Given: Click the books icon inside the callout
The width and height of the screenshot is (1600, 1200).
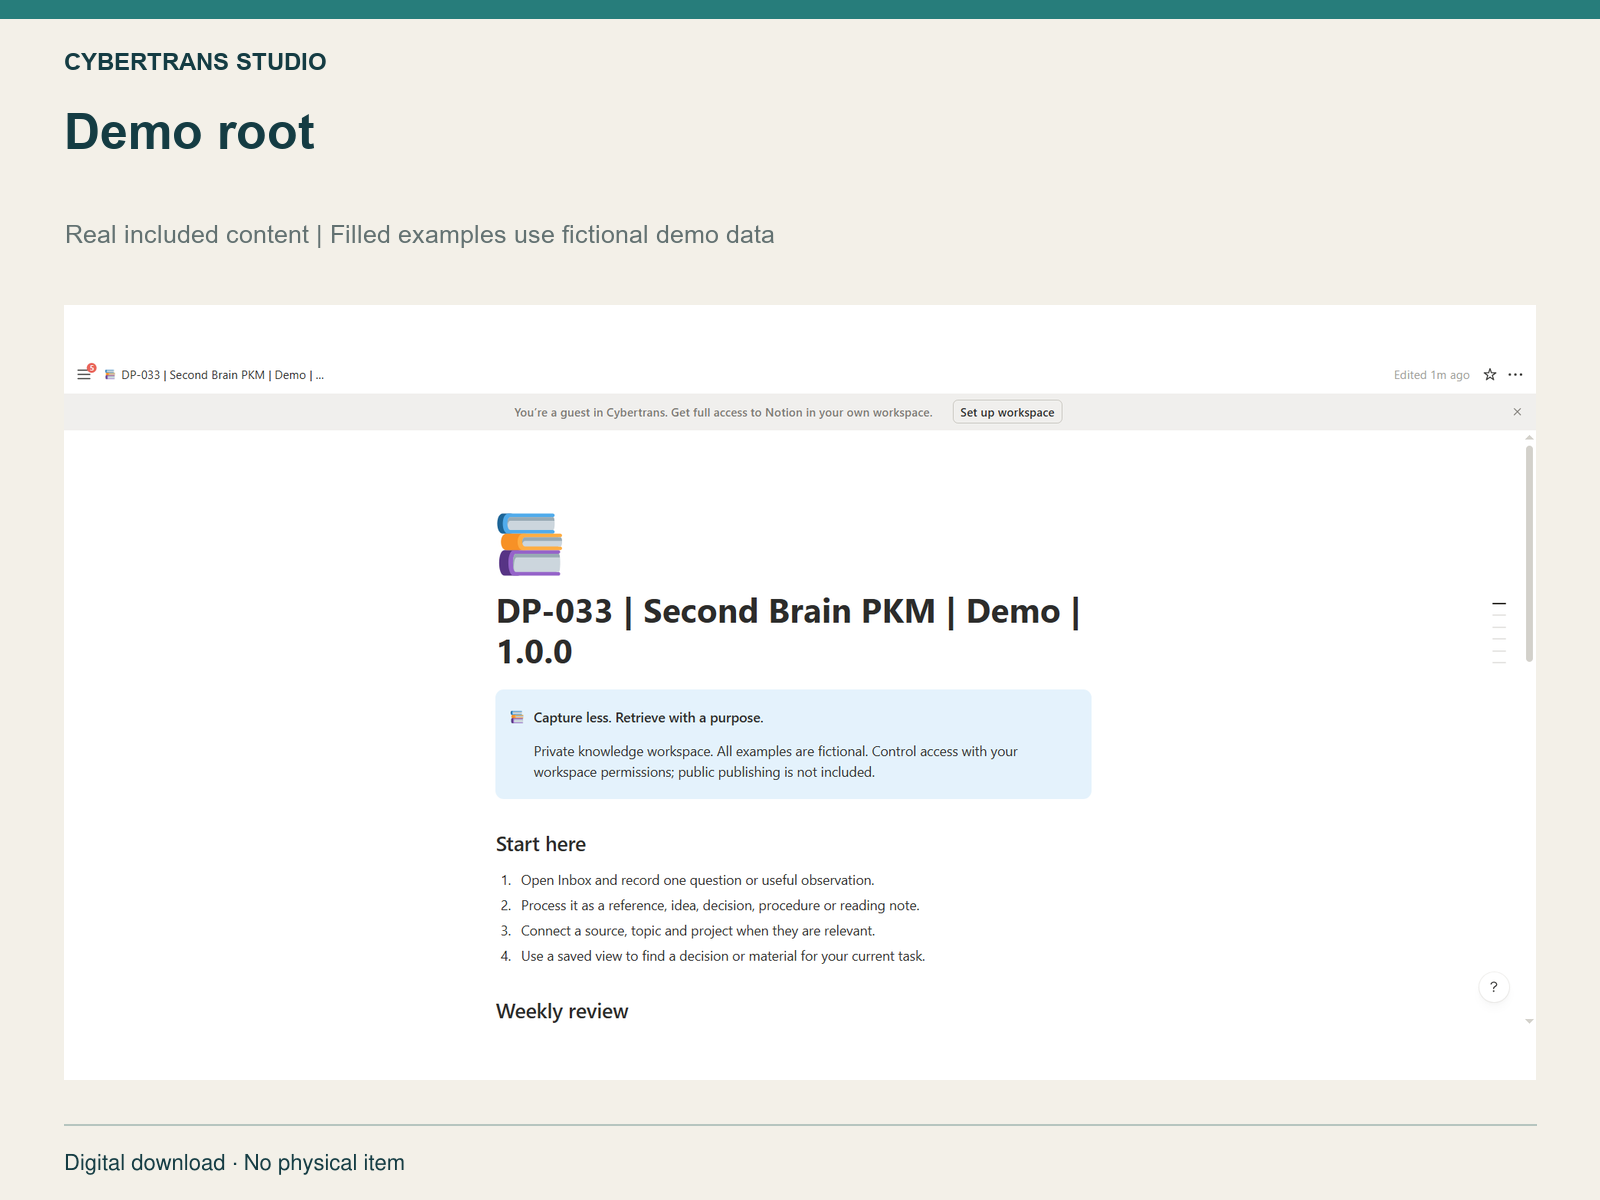Looking at the screenshot, I should [x=517, y=717].
